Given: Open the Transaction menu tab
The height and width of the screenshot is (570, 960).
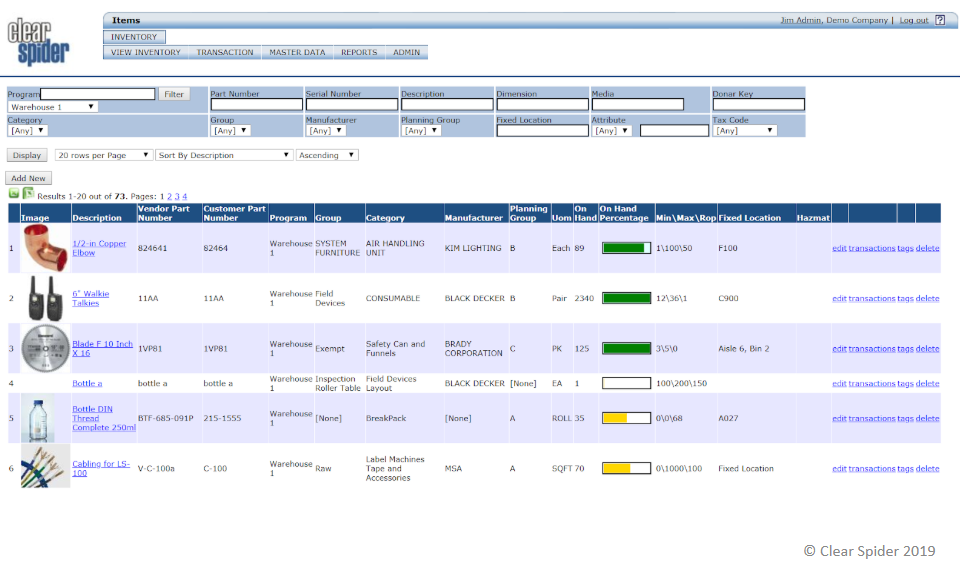Looking at the screenshot, I should pos(225,52).
